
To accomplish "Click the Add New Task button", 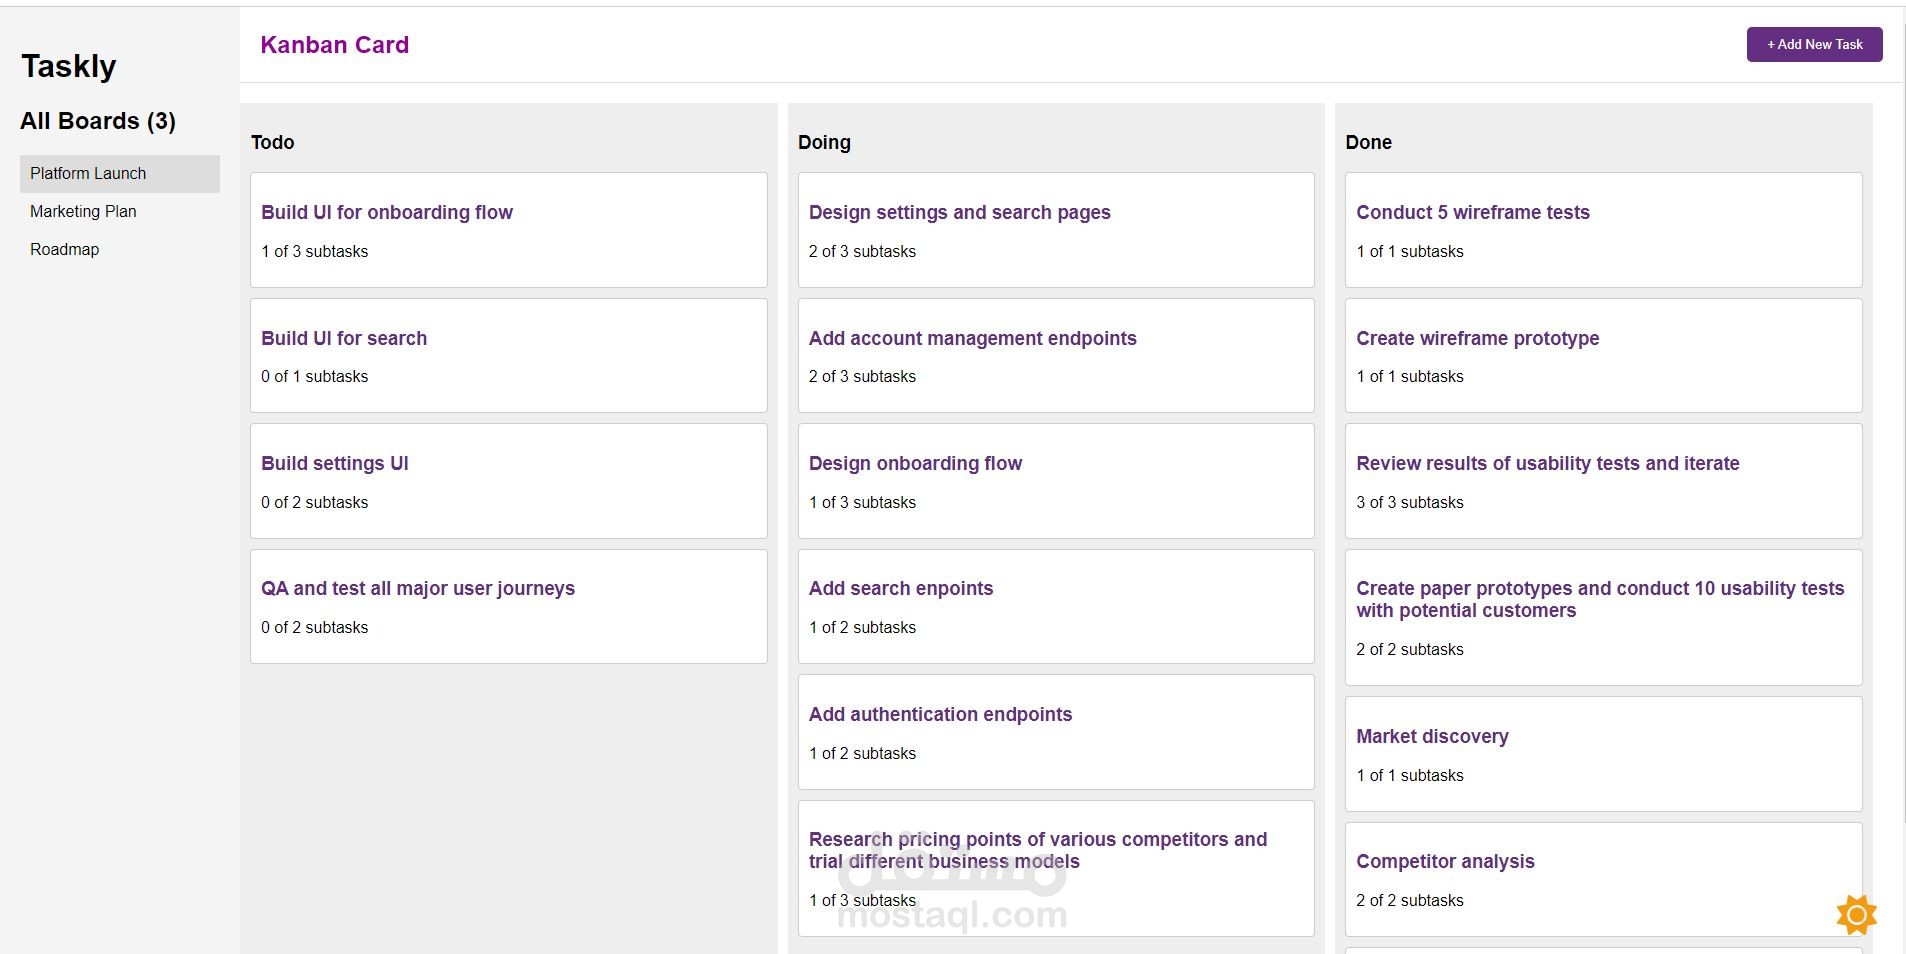I will [1814, 44].
